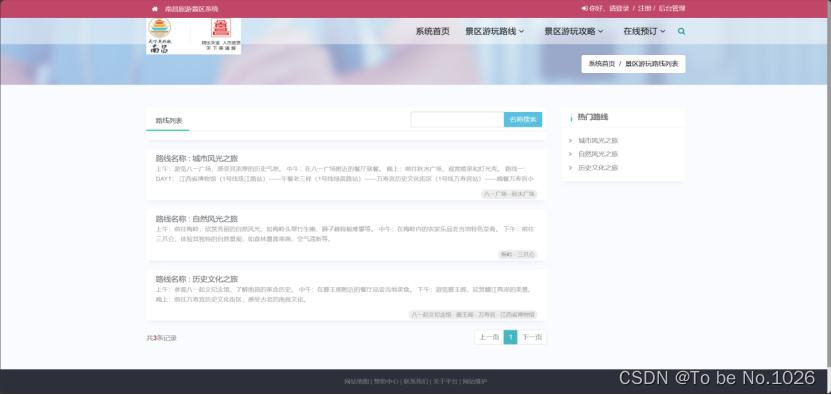Viewport: 831px width, 395px height.
Task: Click 系统首页 in the breadcrumb
Action: point(602,64)
